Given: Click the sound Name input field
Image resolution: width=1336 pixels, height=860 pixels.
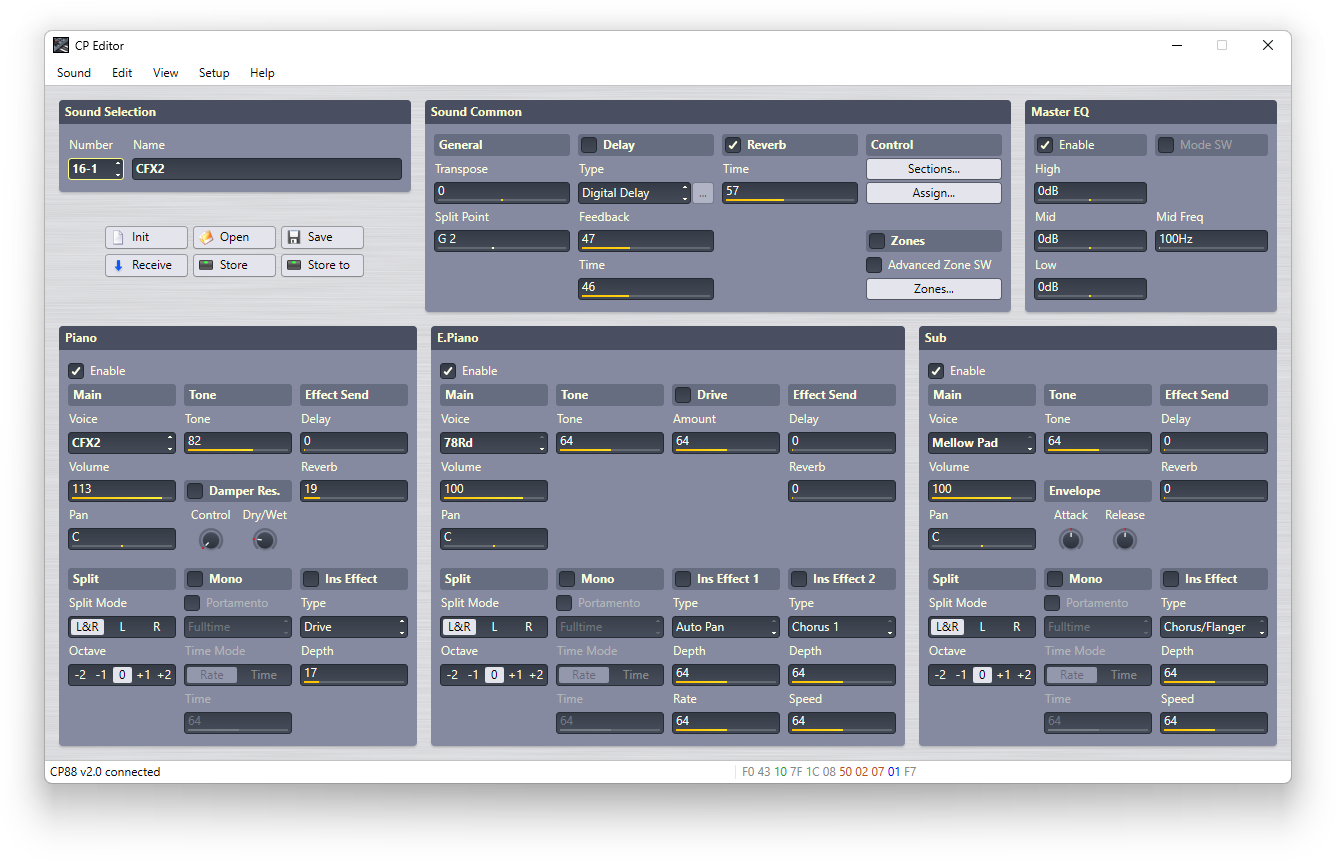Looking at the screenshot, I should (x=266, y=169).
